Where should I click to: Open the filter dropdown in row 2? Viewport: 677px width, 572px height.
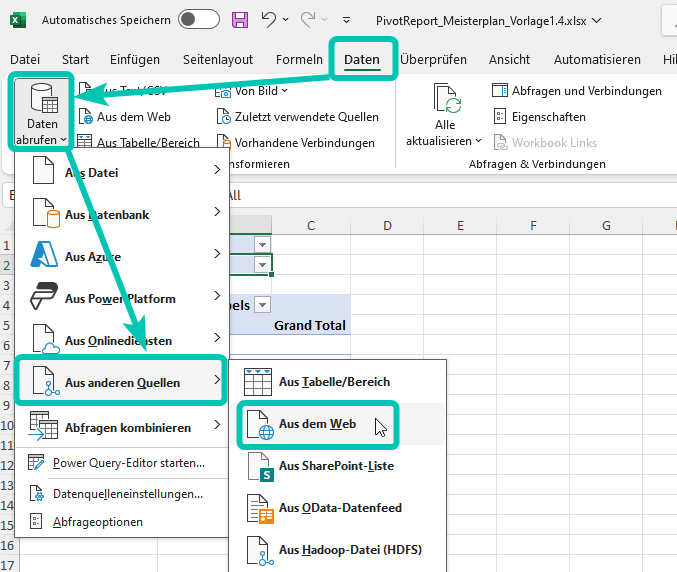click(x=262, y=265)
